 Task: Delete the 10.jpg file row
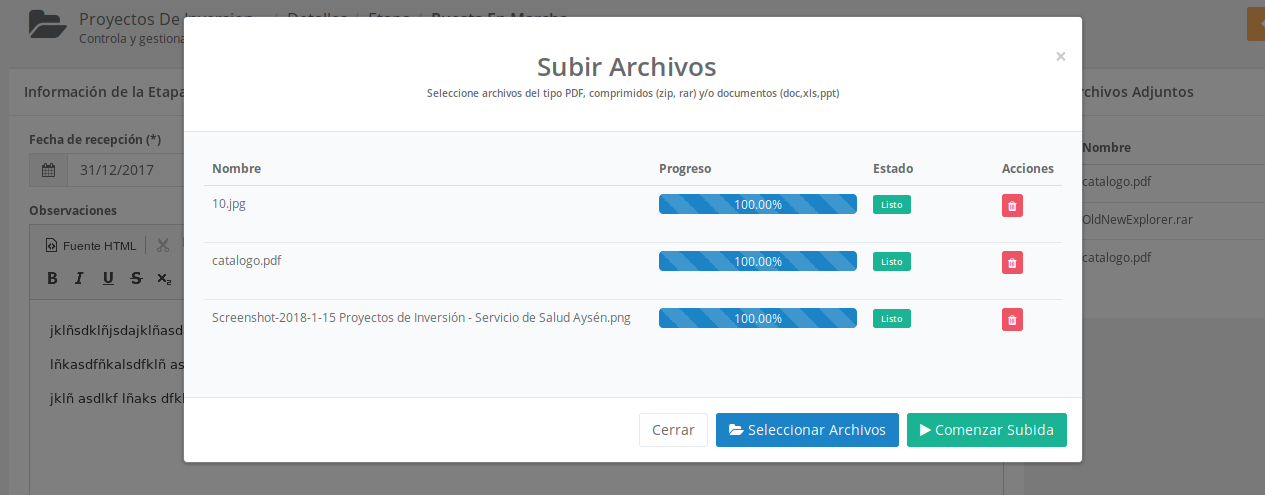[1012, 206]
